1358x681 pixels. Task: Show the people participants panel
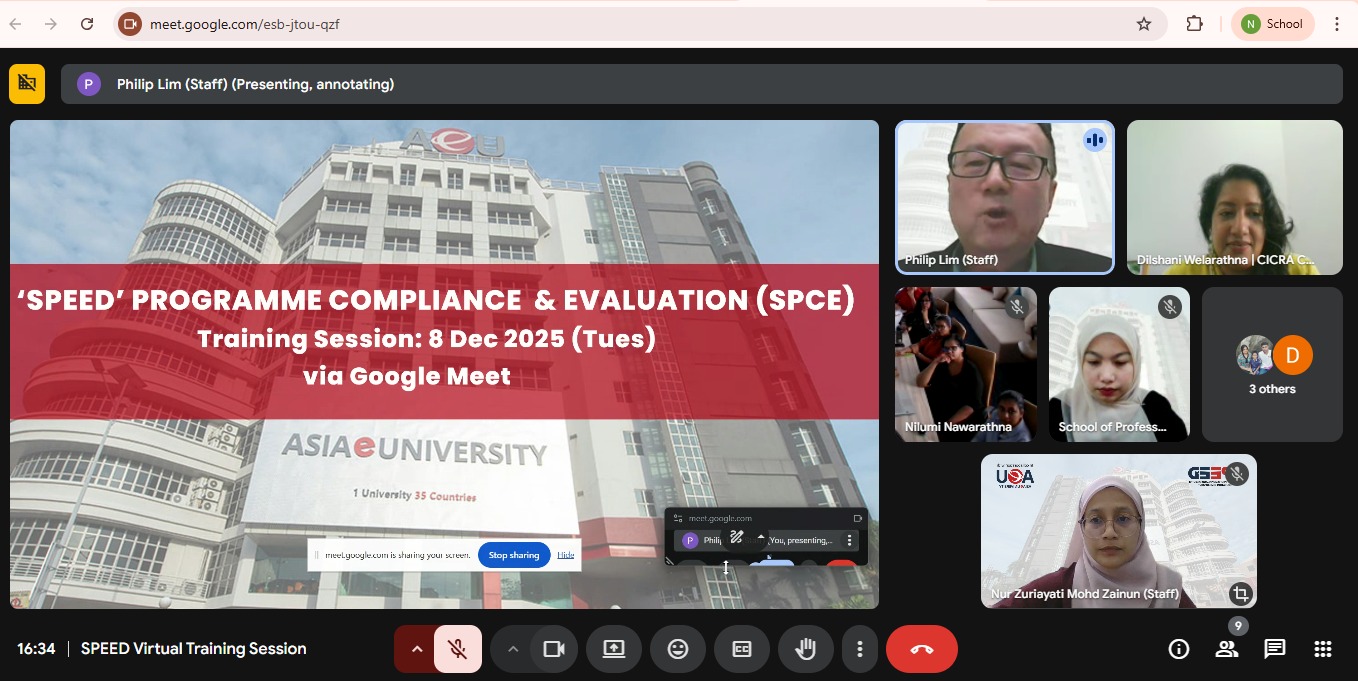1227,649
